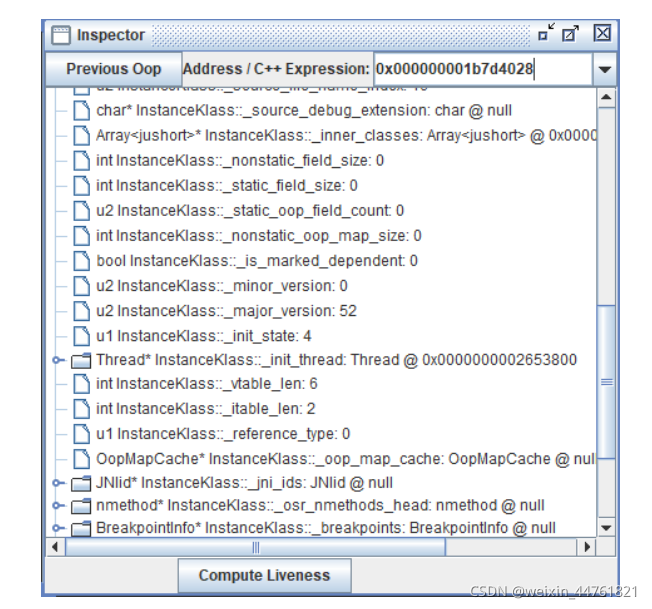This screenshot has height=609, width=652.
Task: Expand the _breakpoints BreakpointInfo node
Action: tap(58, 528)
